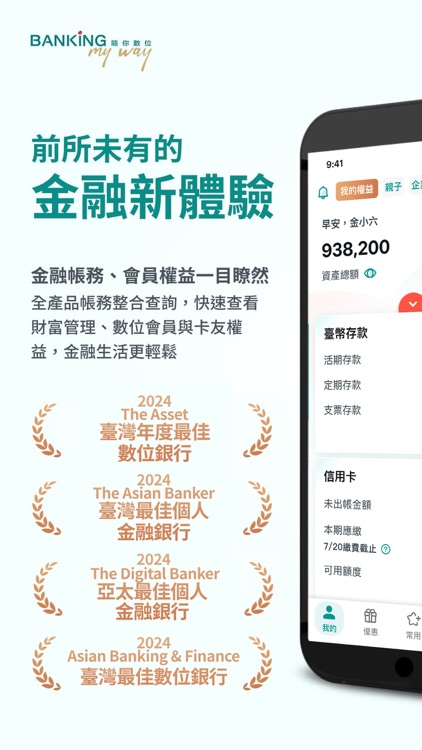Expand the red chevron down button
The width and height of the screenshot is (422, 750).
coord(411,303)
